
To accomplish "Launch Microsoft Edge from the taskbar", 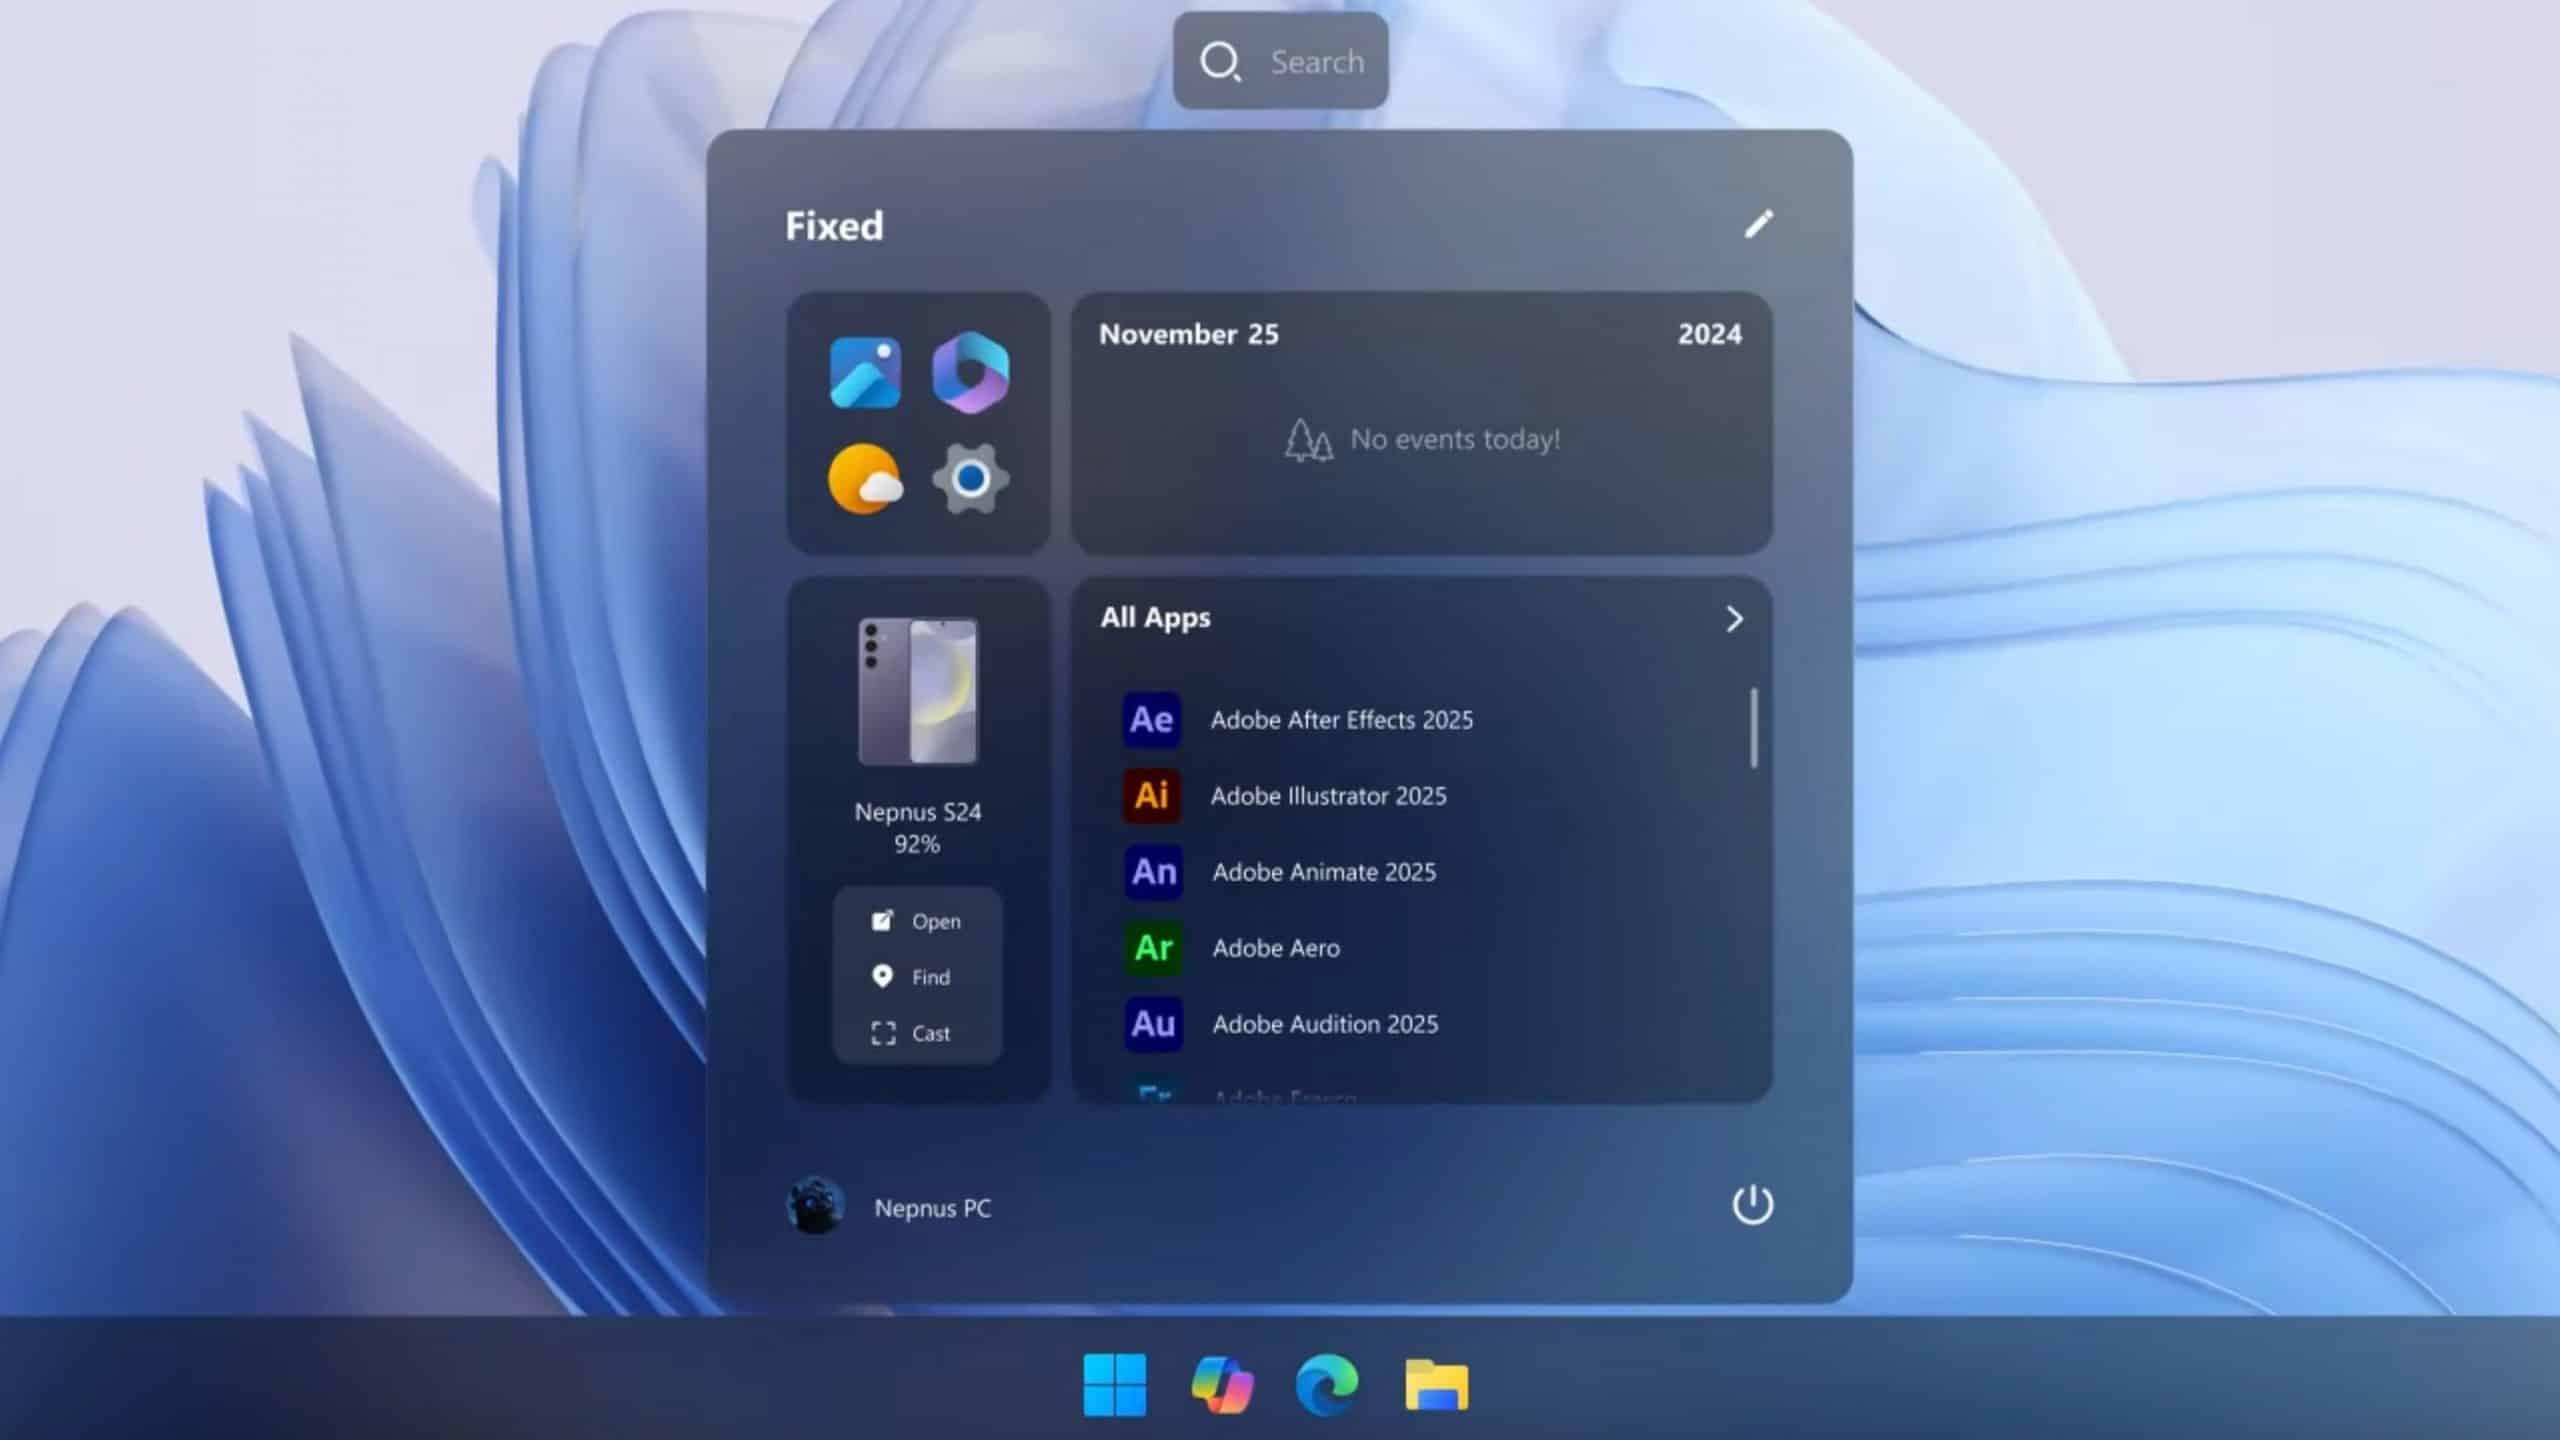I will click(x=1327, y=1385).
